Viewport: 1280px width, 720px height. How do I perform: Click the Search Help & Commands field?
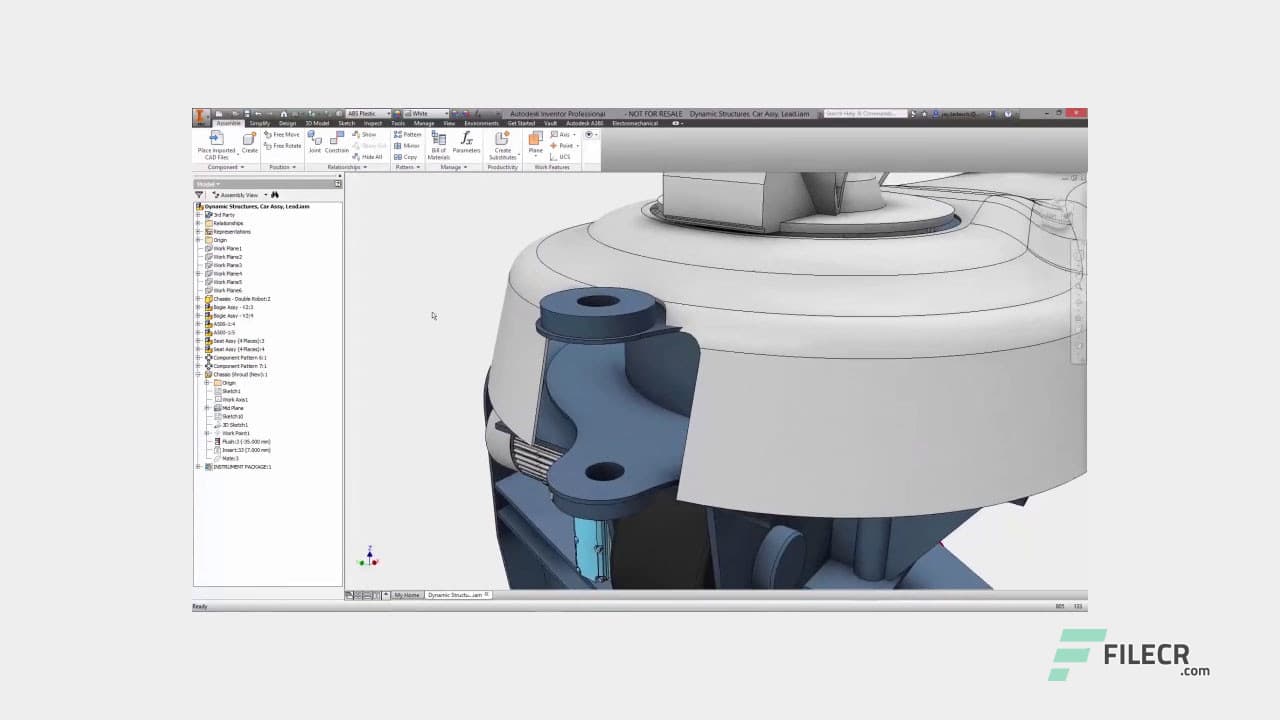[x=865, y=114]
